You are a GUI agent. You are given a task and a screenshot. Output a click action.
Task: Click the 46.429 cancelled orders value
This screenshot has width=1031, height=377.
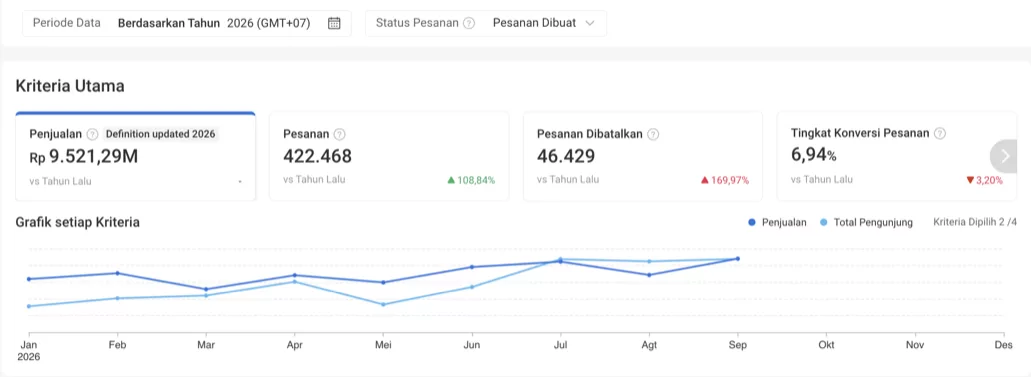pos(566,156)
